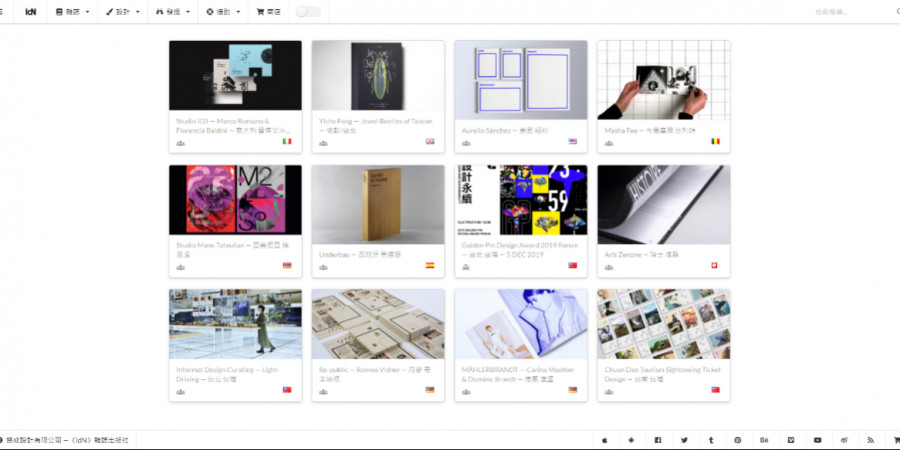Open the Behance footer icon

pyautogui.click(x=764, y=440)
